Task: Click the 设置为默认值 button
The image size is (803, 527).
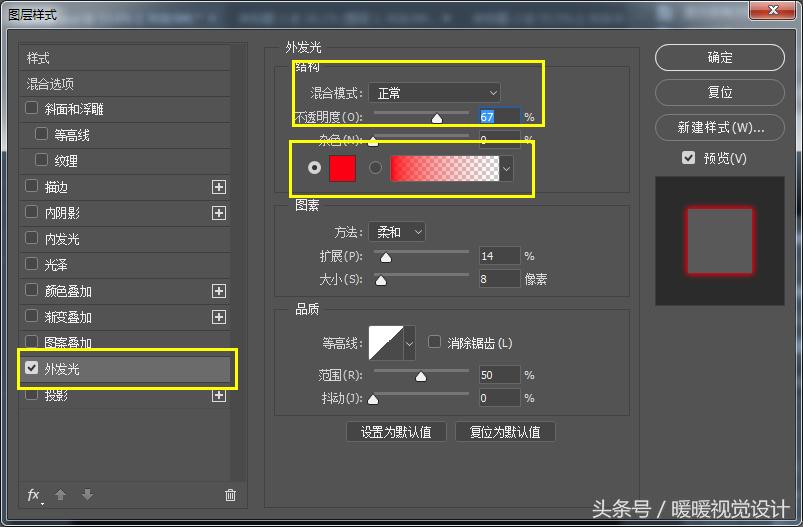Action: tap(396, 432)
